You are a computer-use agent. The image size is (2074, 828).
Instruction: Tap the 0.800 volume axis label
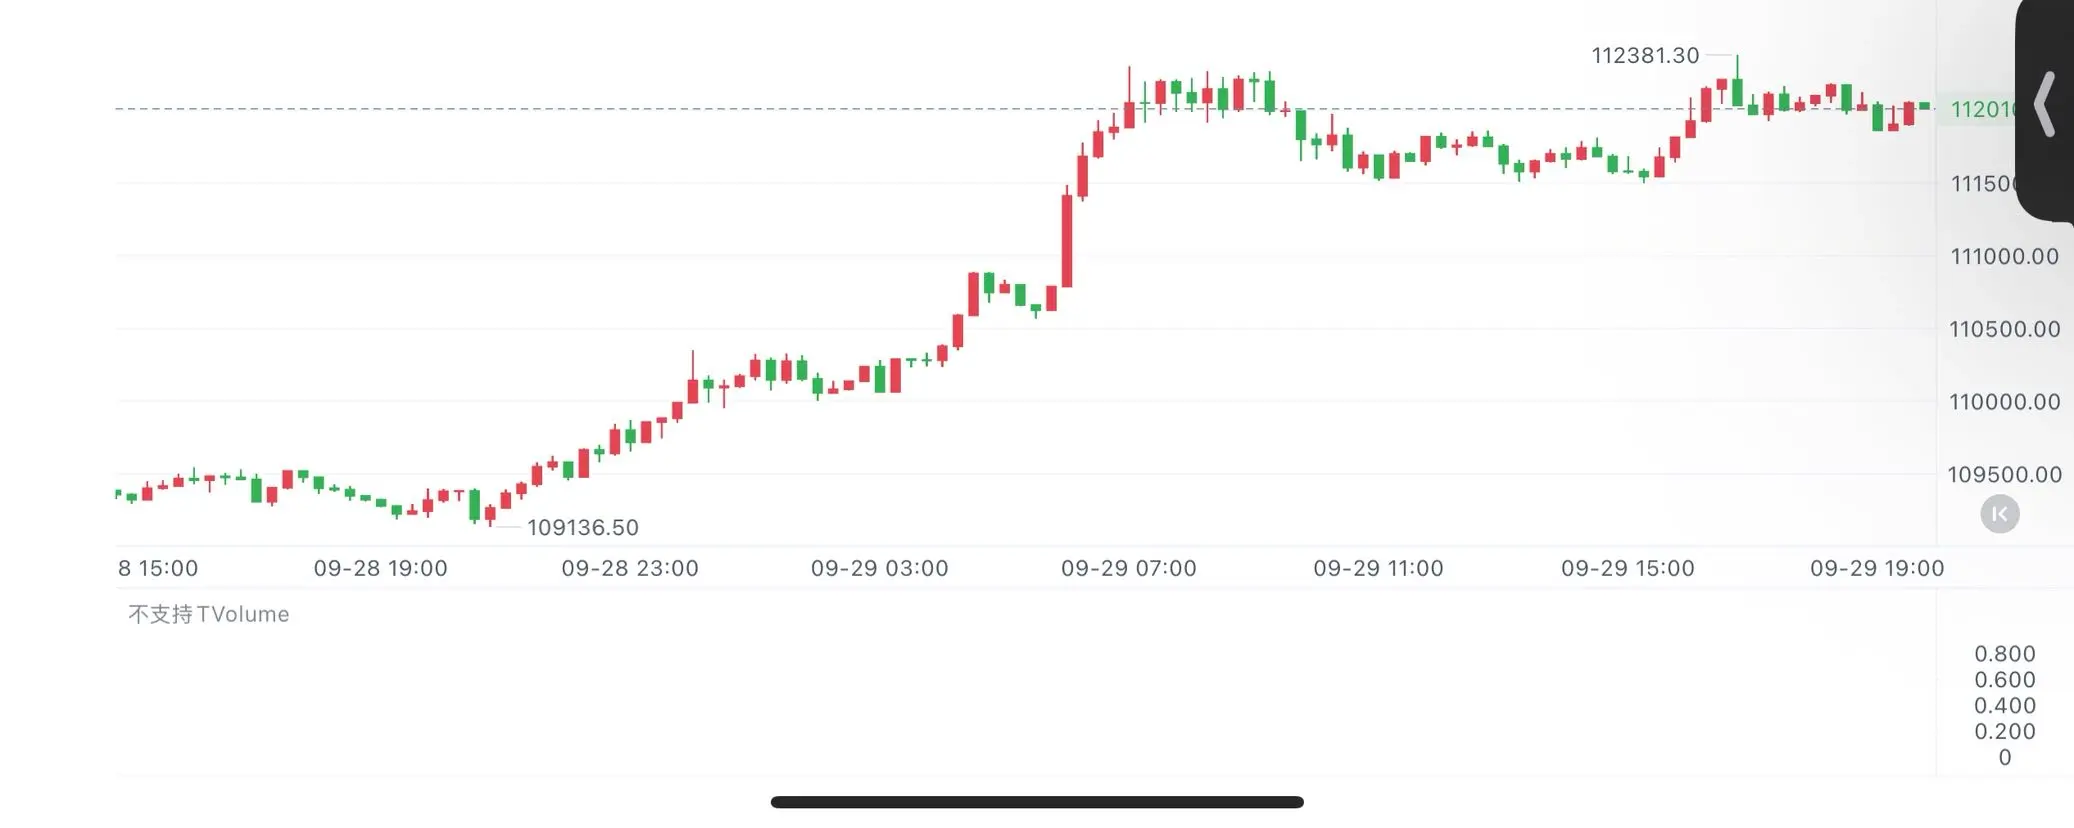2004,654
